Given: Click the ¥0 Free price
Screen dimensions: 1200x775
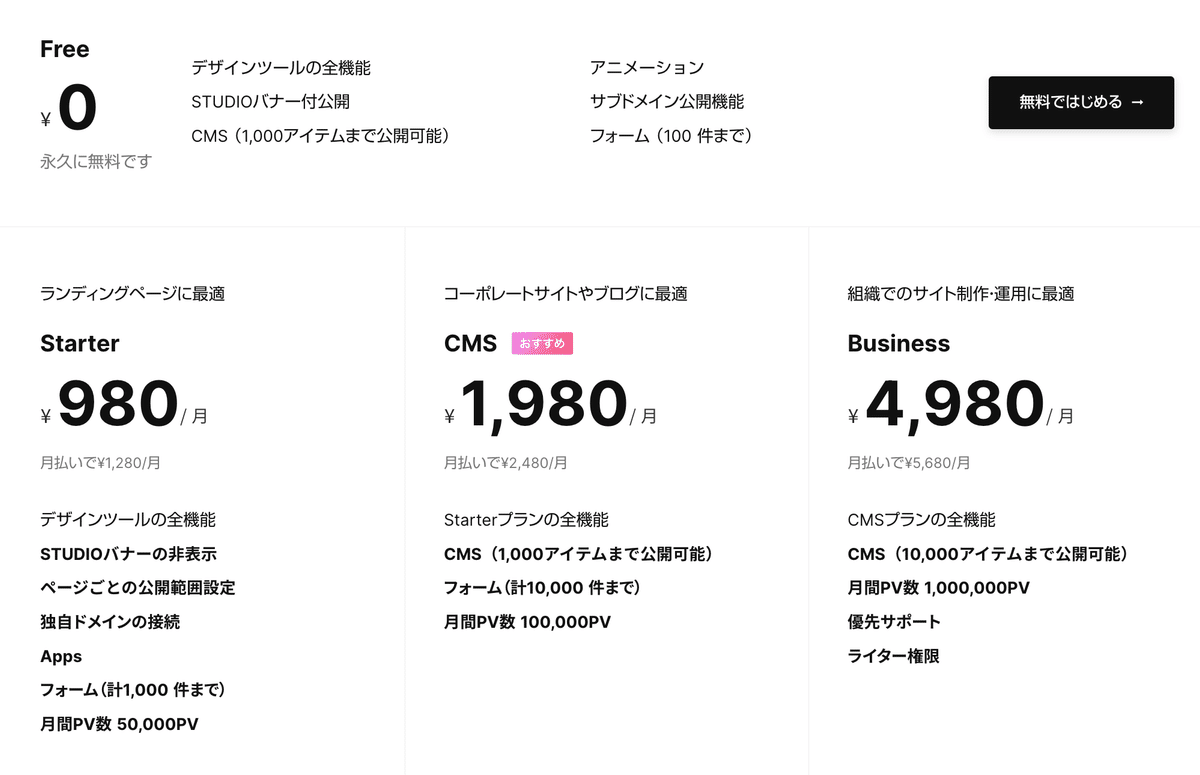Looking at the screenshot, I should (69, 109).
